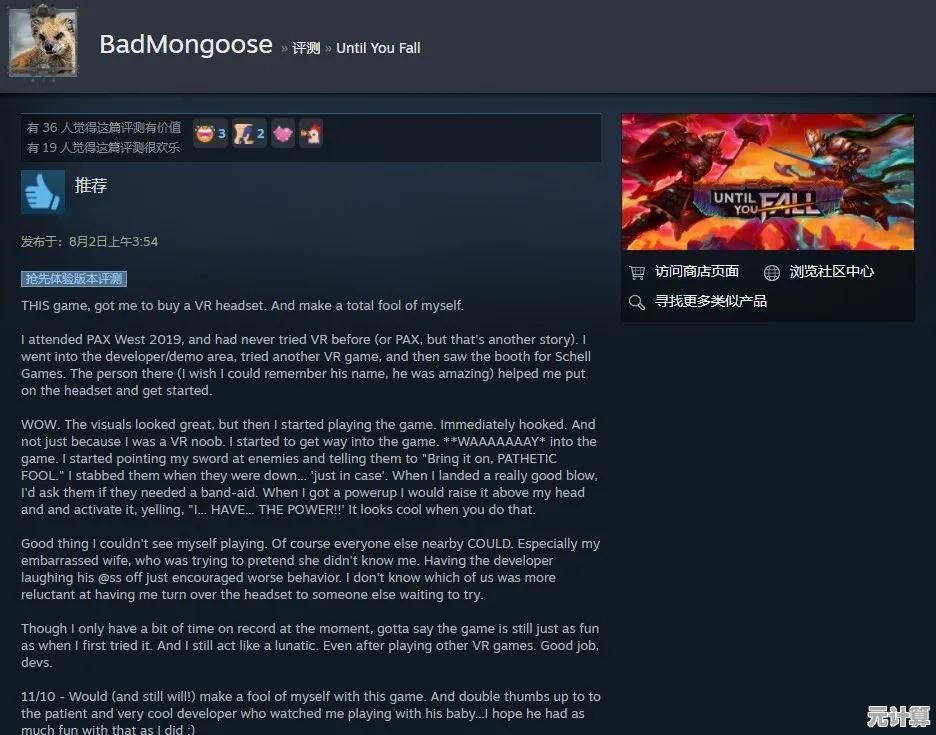Open Until You Fall breadcrumb link
The height and width of the screenshot is (735, 936).
[378, 48]
